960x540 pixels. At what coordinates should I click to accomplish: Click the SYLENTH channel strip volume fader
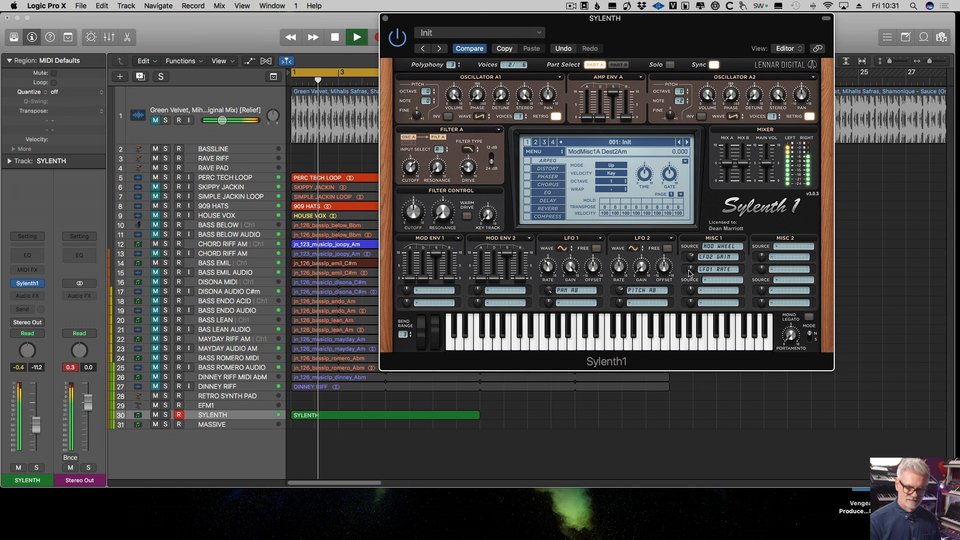pyautogui.click(x=36, y=425)
